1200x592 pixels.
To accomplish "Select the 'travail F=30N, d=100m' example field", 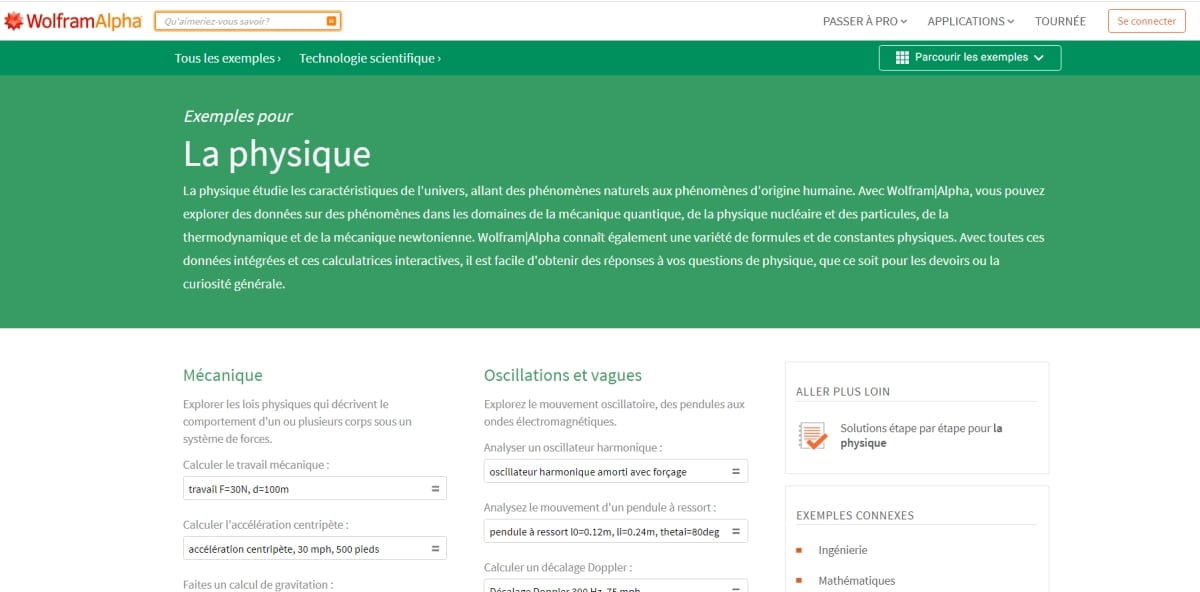I will (x=315, y=489).
